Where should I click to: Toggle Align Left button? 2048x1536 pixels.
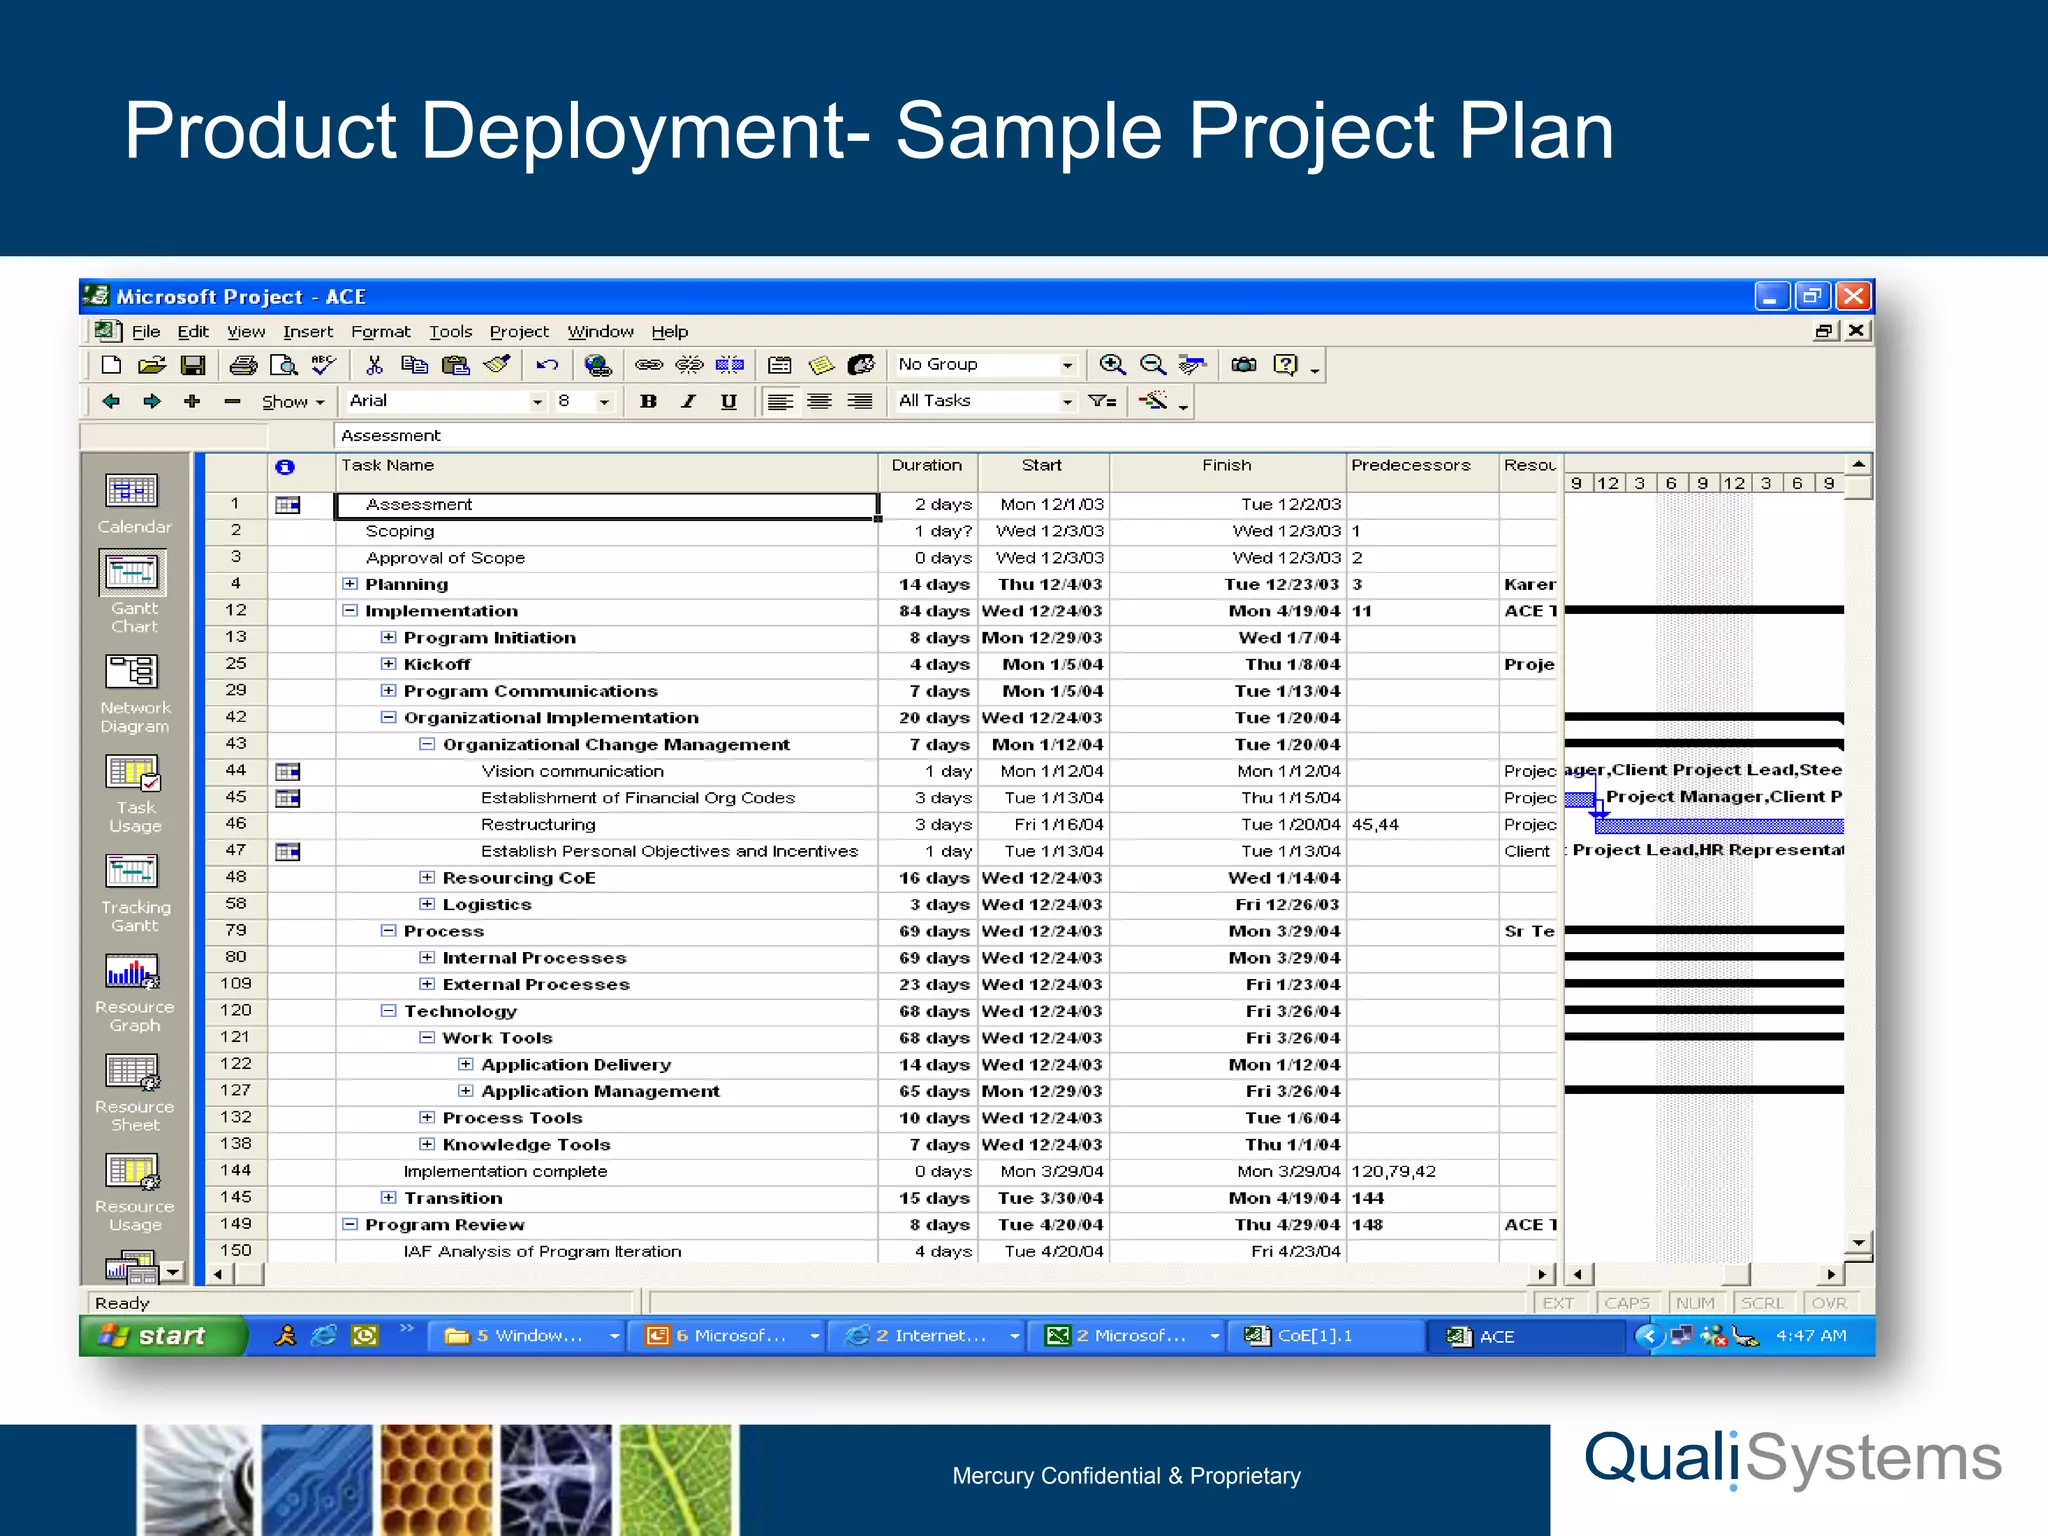780,401
